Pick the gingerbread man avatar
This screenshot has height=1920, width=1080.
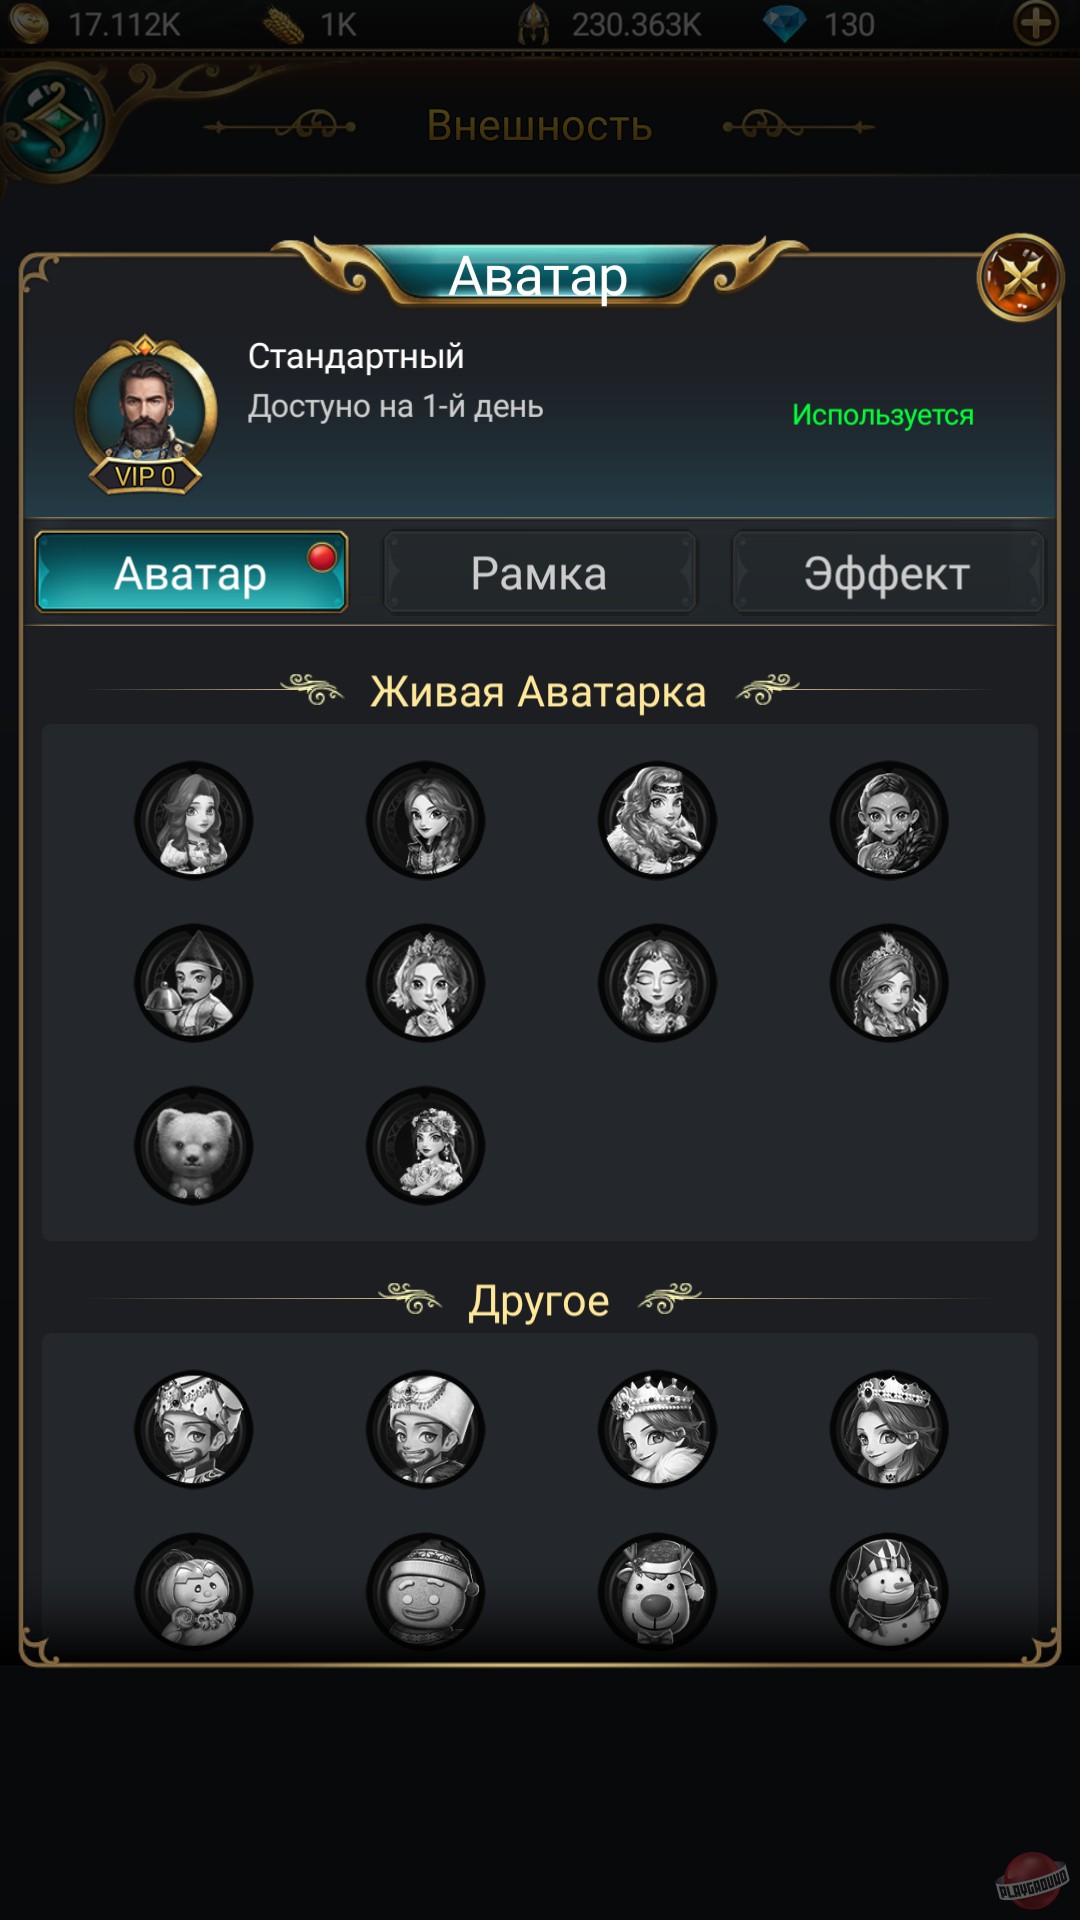point(426,1591)
